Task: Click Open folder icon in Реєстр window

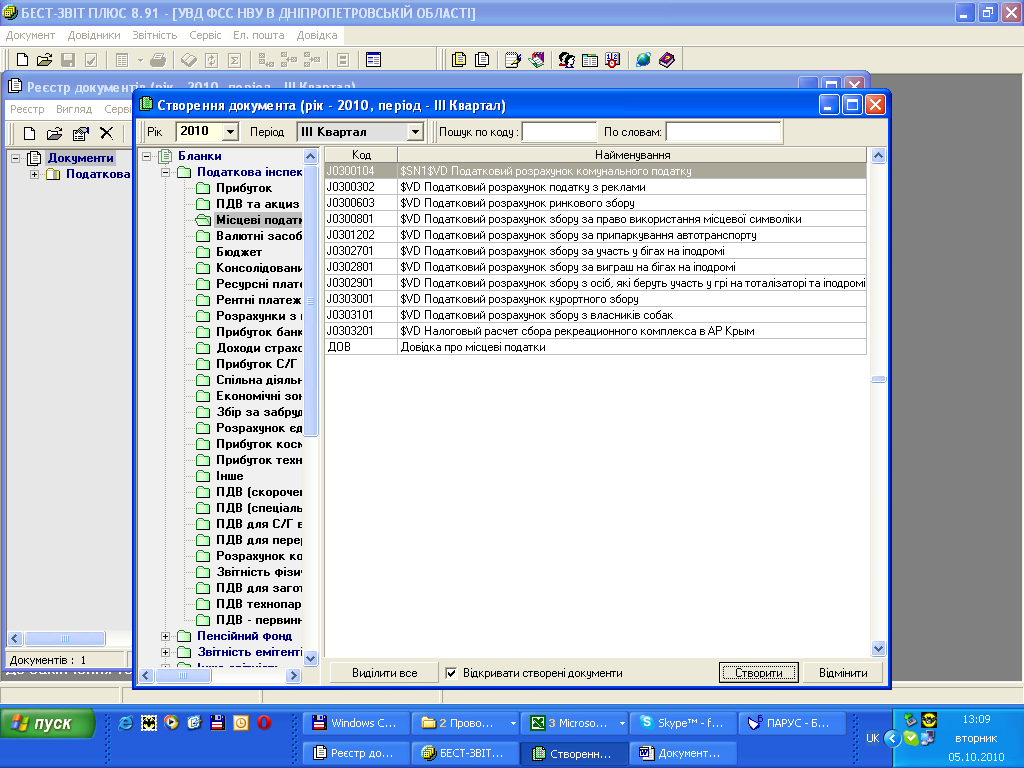Action: click(54, 134)
